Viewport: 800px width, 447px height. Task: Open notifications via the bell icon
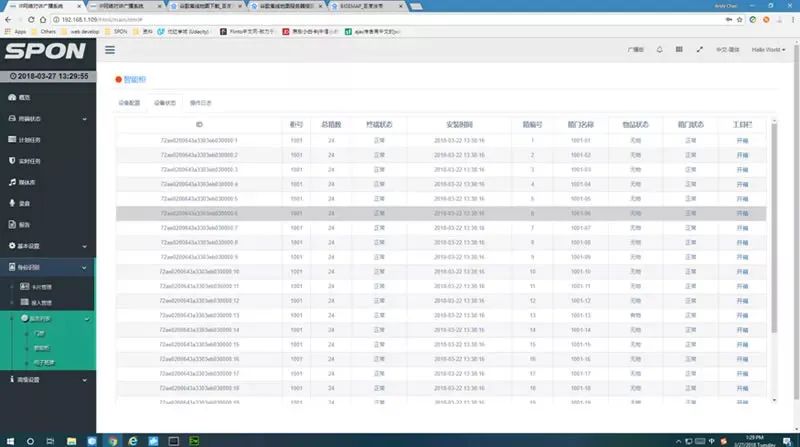[x=659, y=49]
